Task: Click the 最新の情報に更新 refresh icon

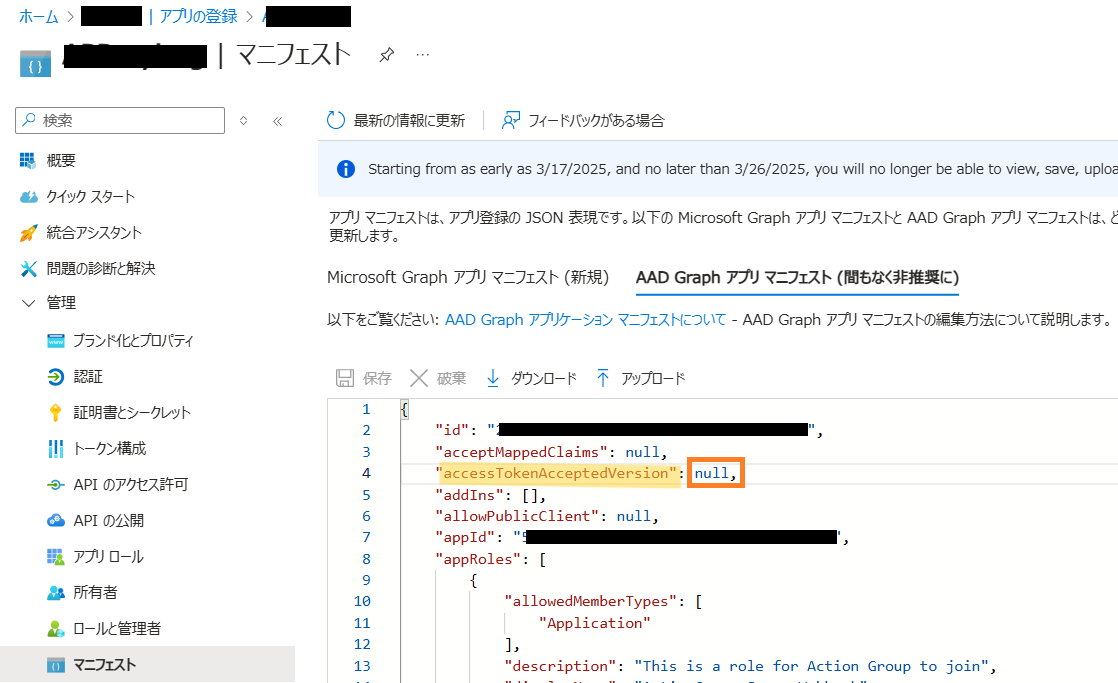Action: [336, 120]
